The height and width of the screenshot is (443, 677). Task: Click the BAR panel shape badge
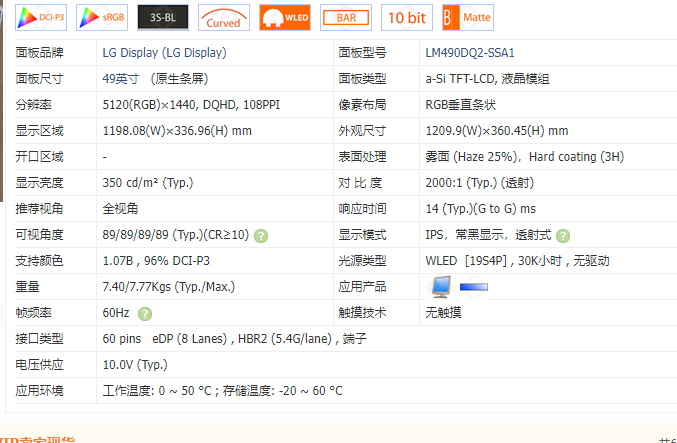click(x=346, y=18)
